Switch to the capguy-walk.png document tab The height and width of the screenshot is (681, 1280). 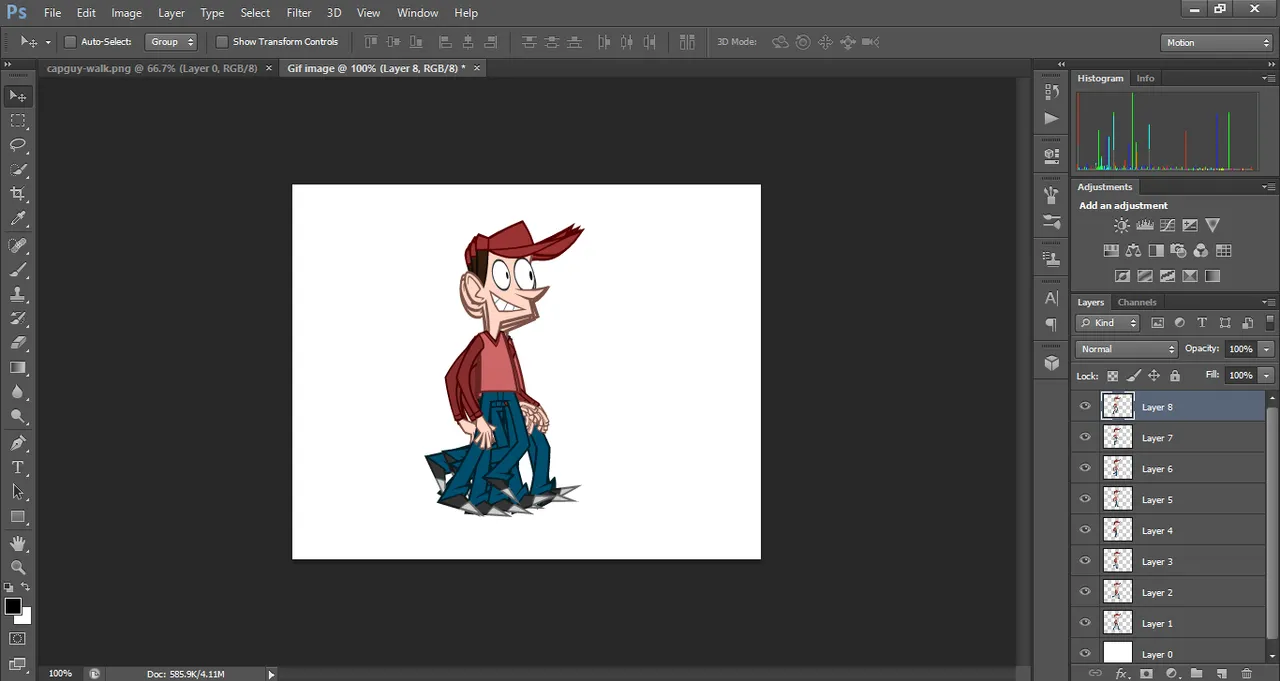[152, 68]
